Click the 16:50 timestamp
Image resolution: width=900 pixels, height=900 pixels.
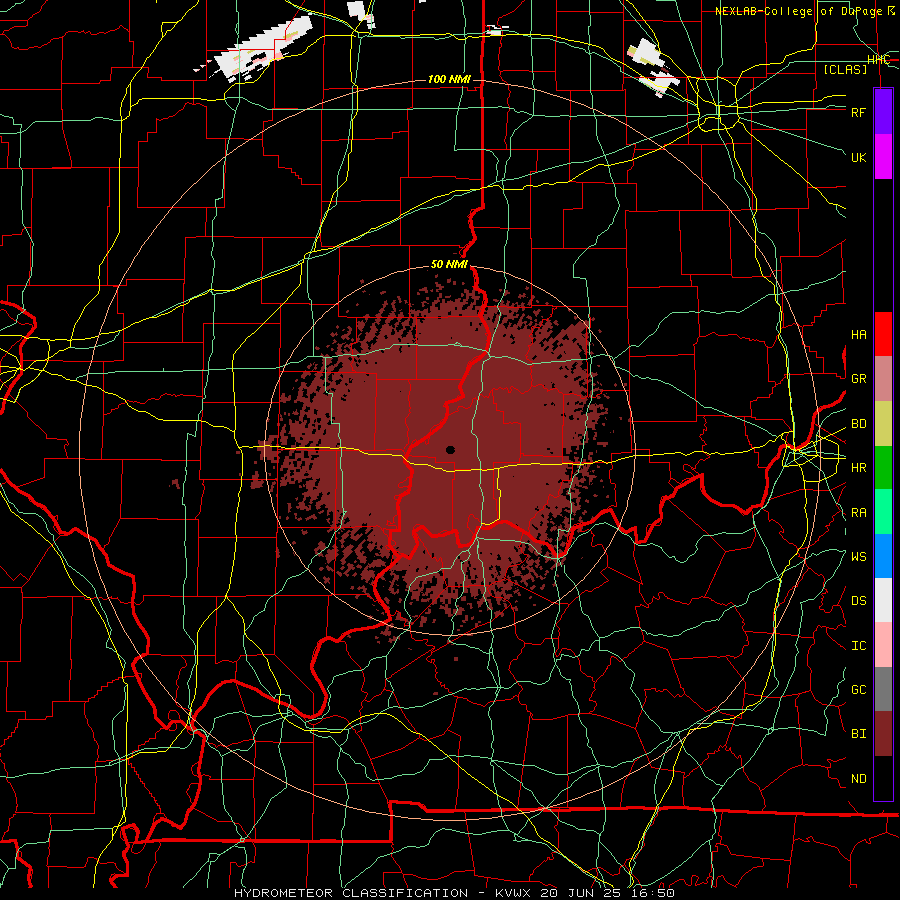(654, 893)
